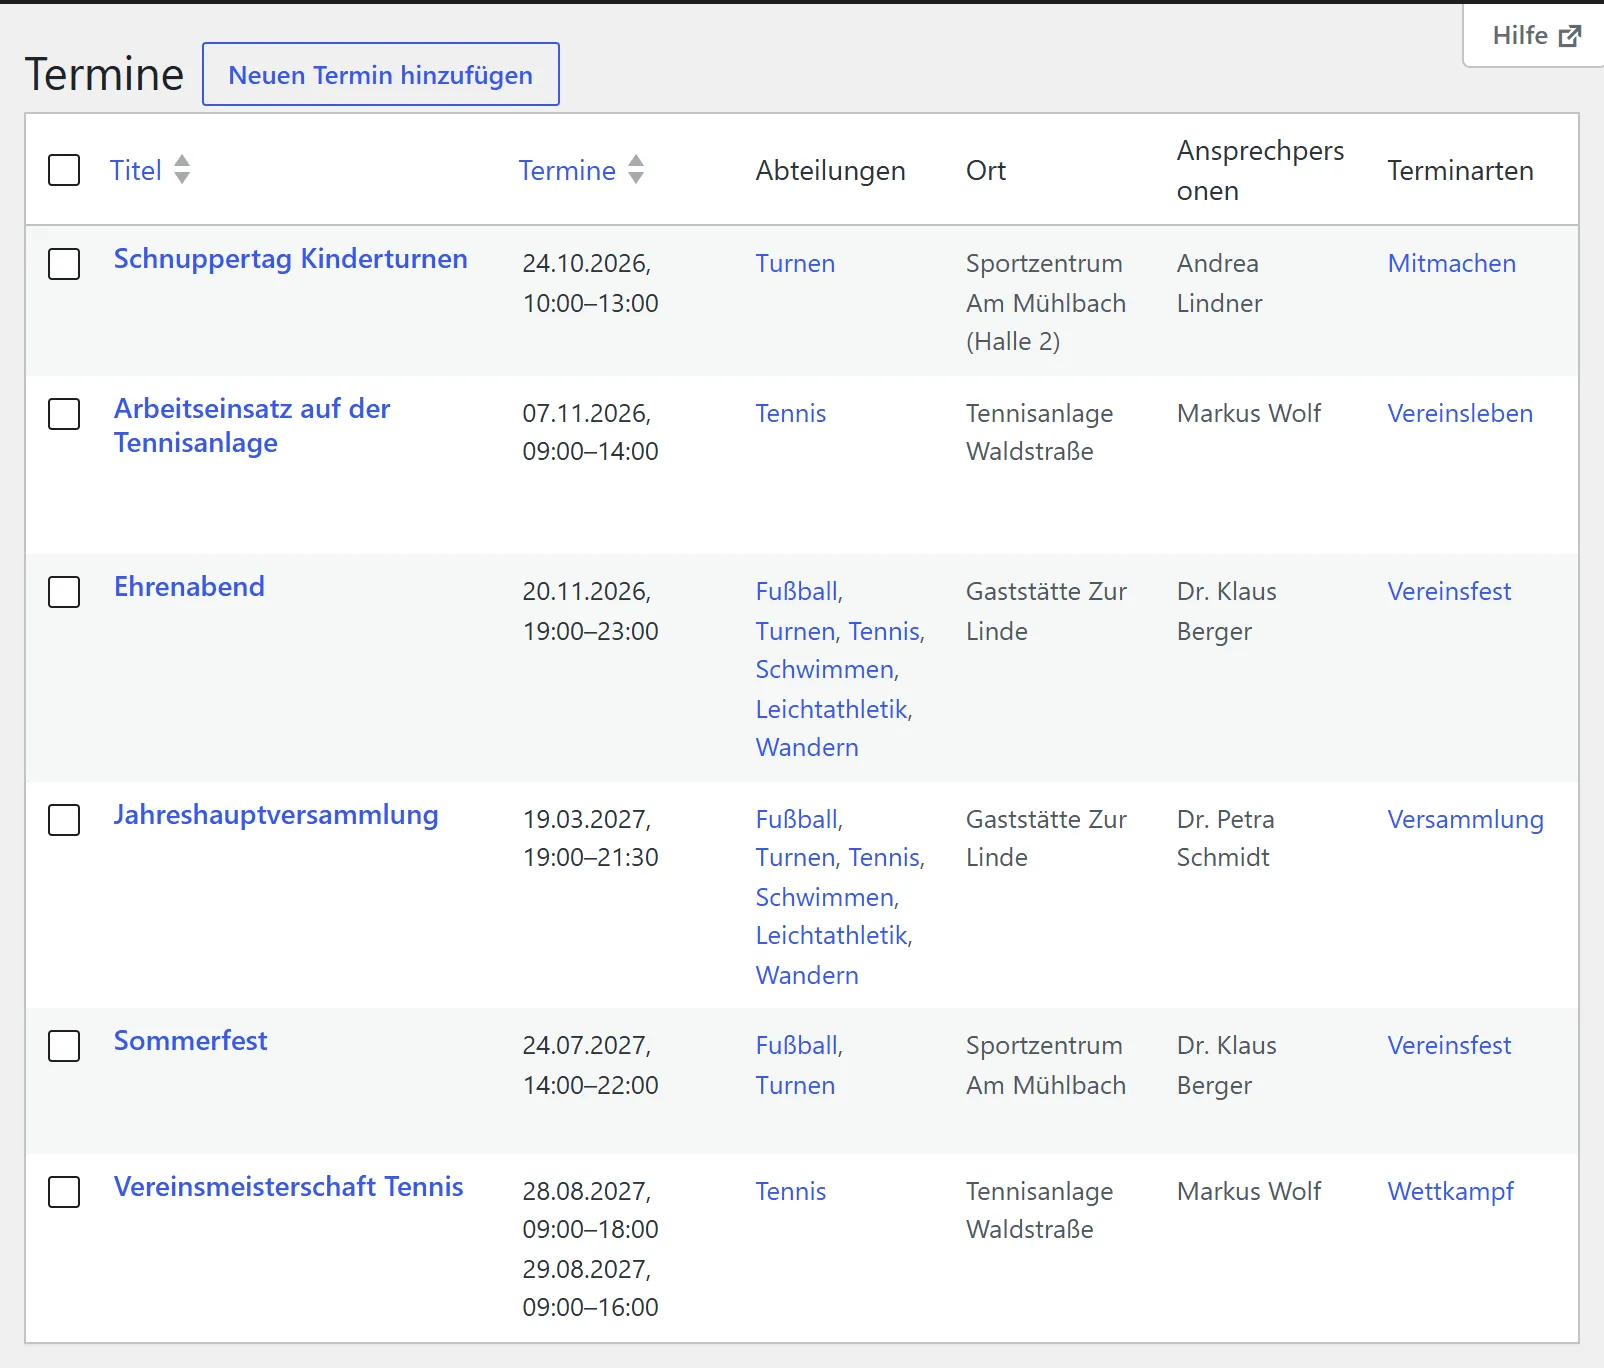Image resolution: width=1604 pixels, height=1368 pixels.
Task: Toggle the select-all checkbox in header
Action: coord(64,170)
